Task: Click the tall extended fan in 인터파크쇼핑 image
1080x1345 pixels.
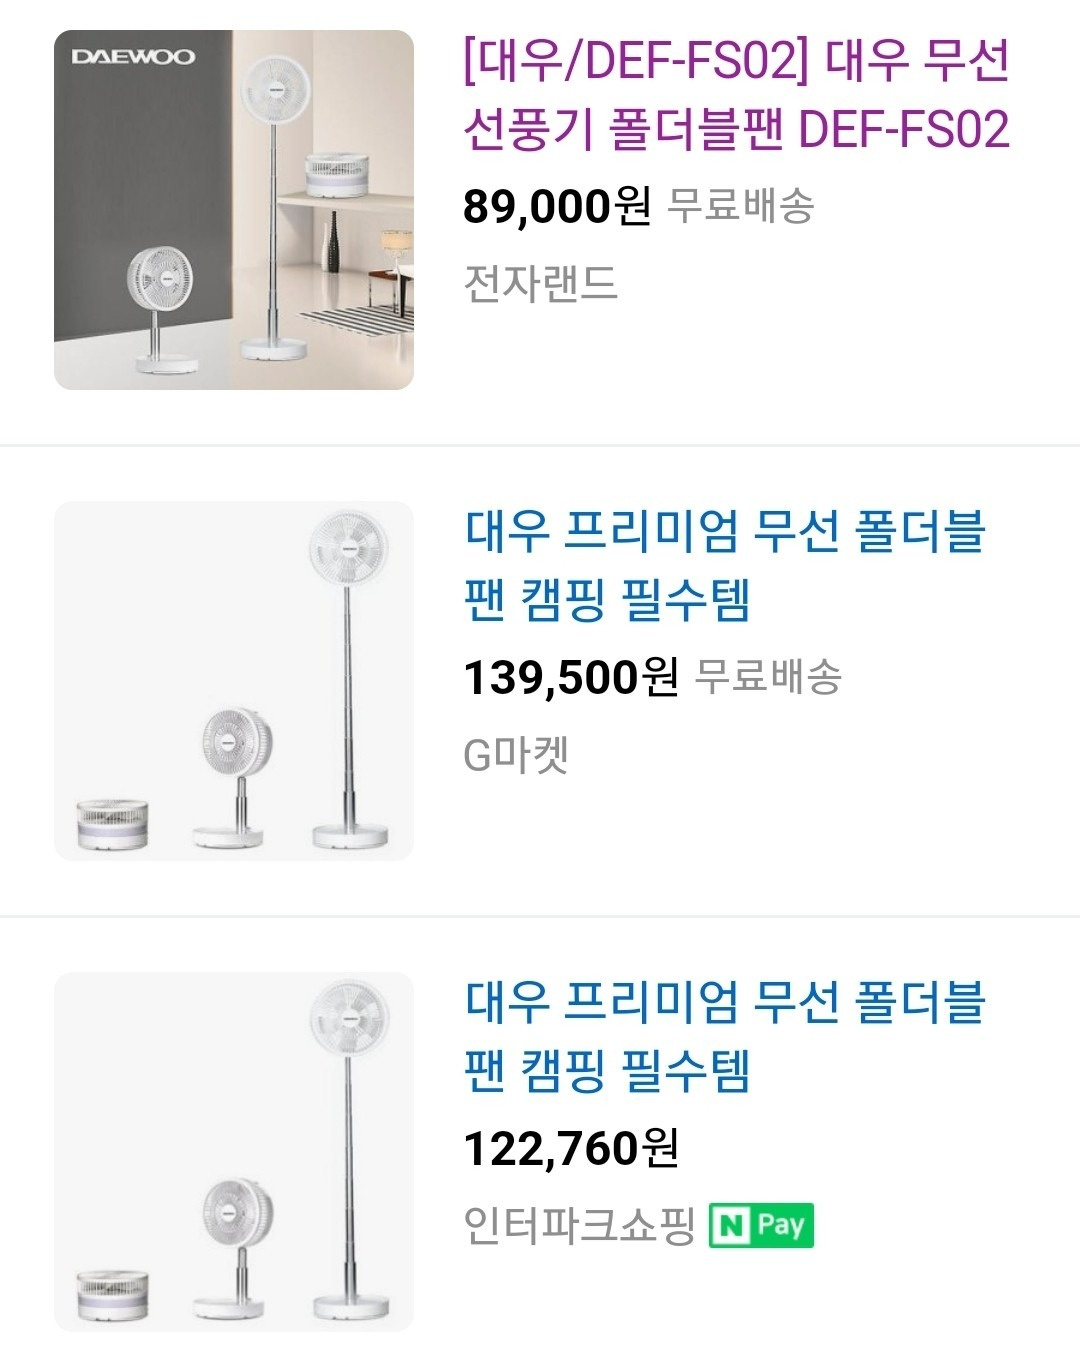Action: pos(349,1150)
